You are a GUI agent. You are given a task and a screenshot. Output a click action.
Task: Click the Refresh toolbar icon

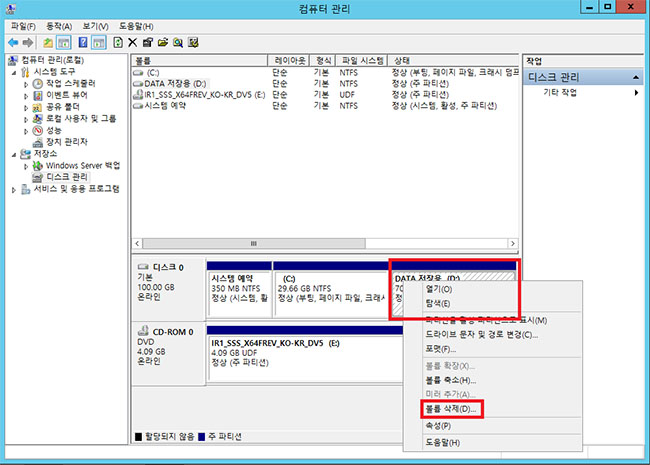[118, 43]
